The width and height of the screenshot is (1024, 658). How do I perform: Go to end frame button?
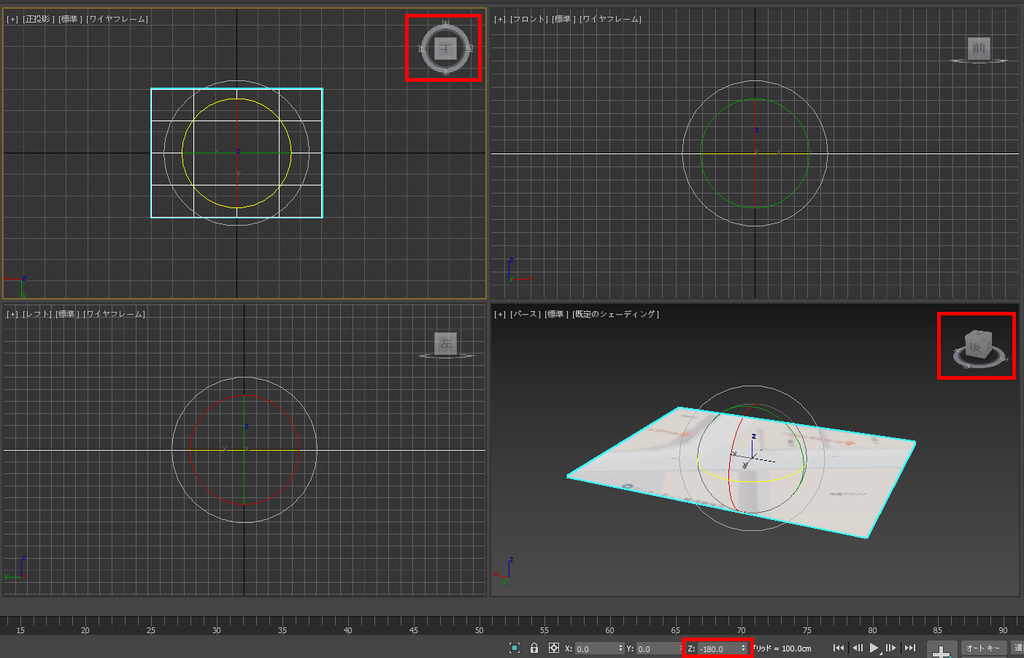click(910, 648)
